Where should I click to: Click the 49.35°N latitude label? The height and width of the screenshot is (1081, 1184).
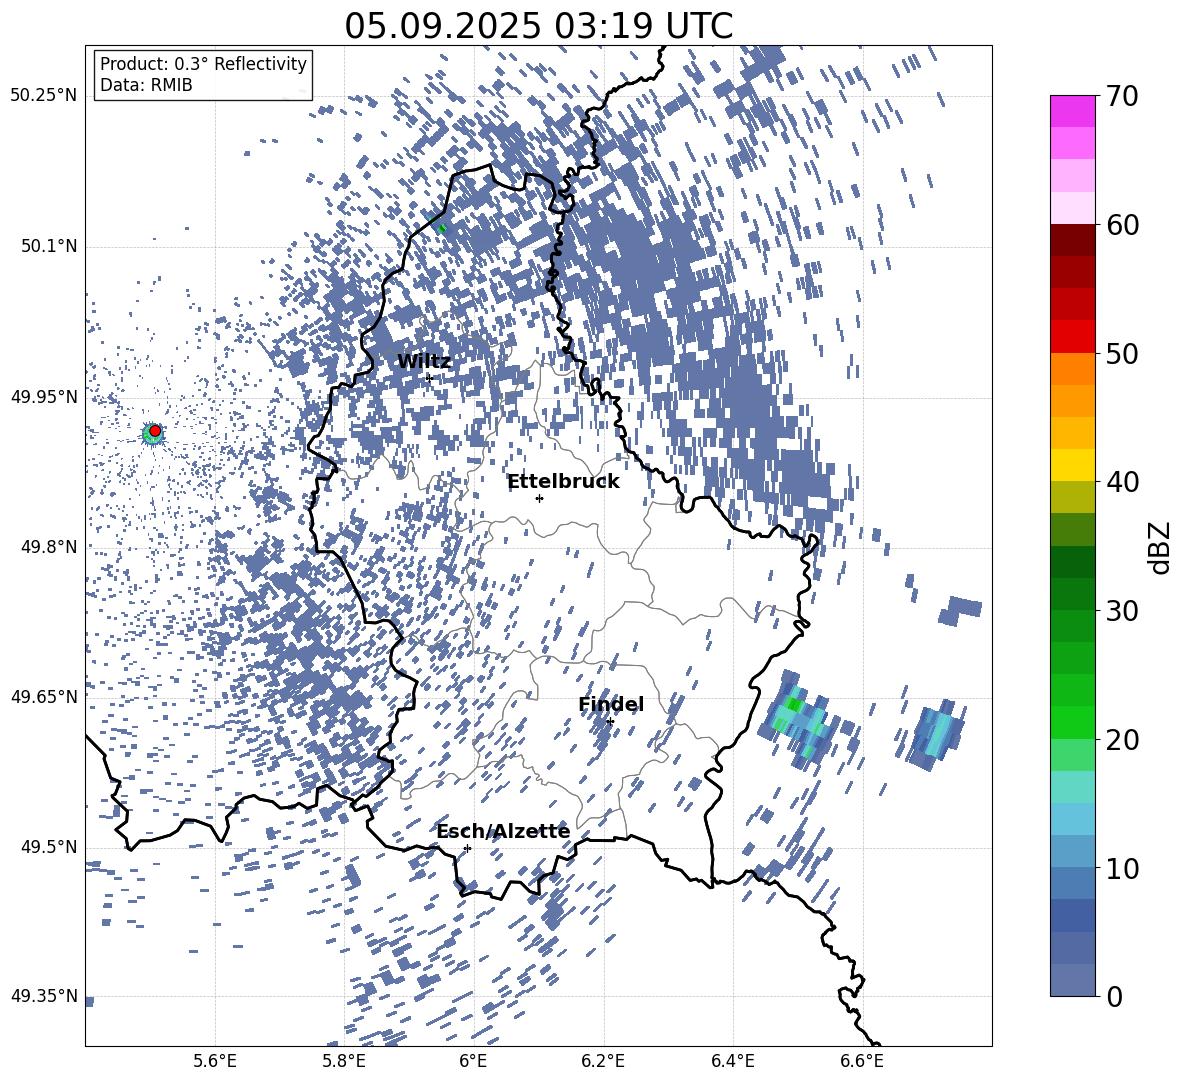coord(44,996)
